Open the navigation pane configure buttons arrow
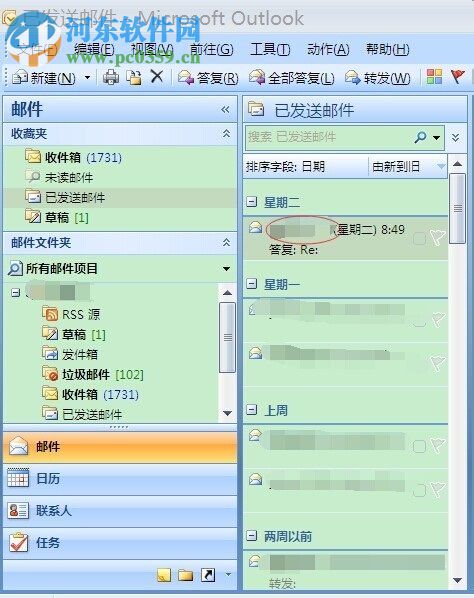This screenshot has height=598, width=474. tap(228, 574)
